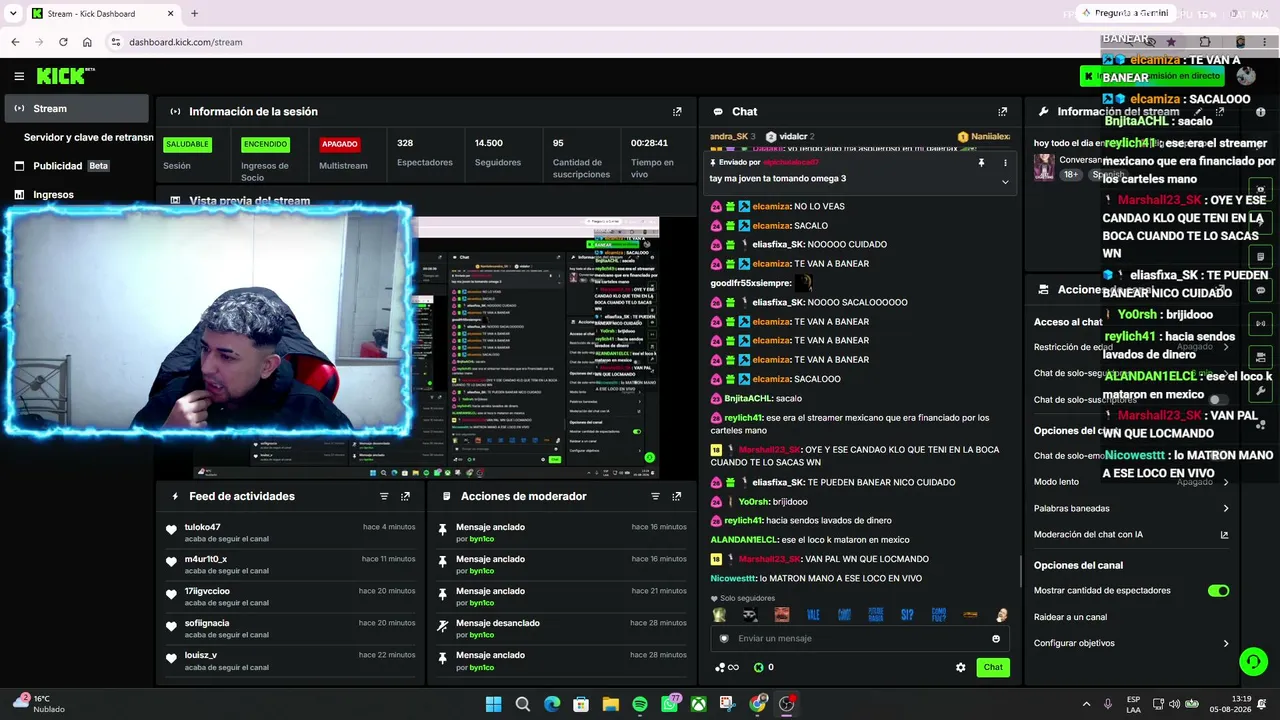Click the green Chat send button
Viewport: 1280px width, 720px height.
click(x=993, y=667)
